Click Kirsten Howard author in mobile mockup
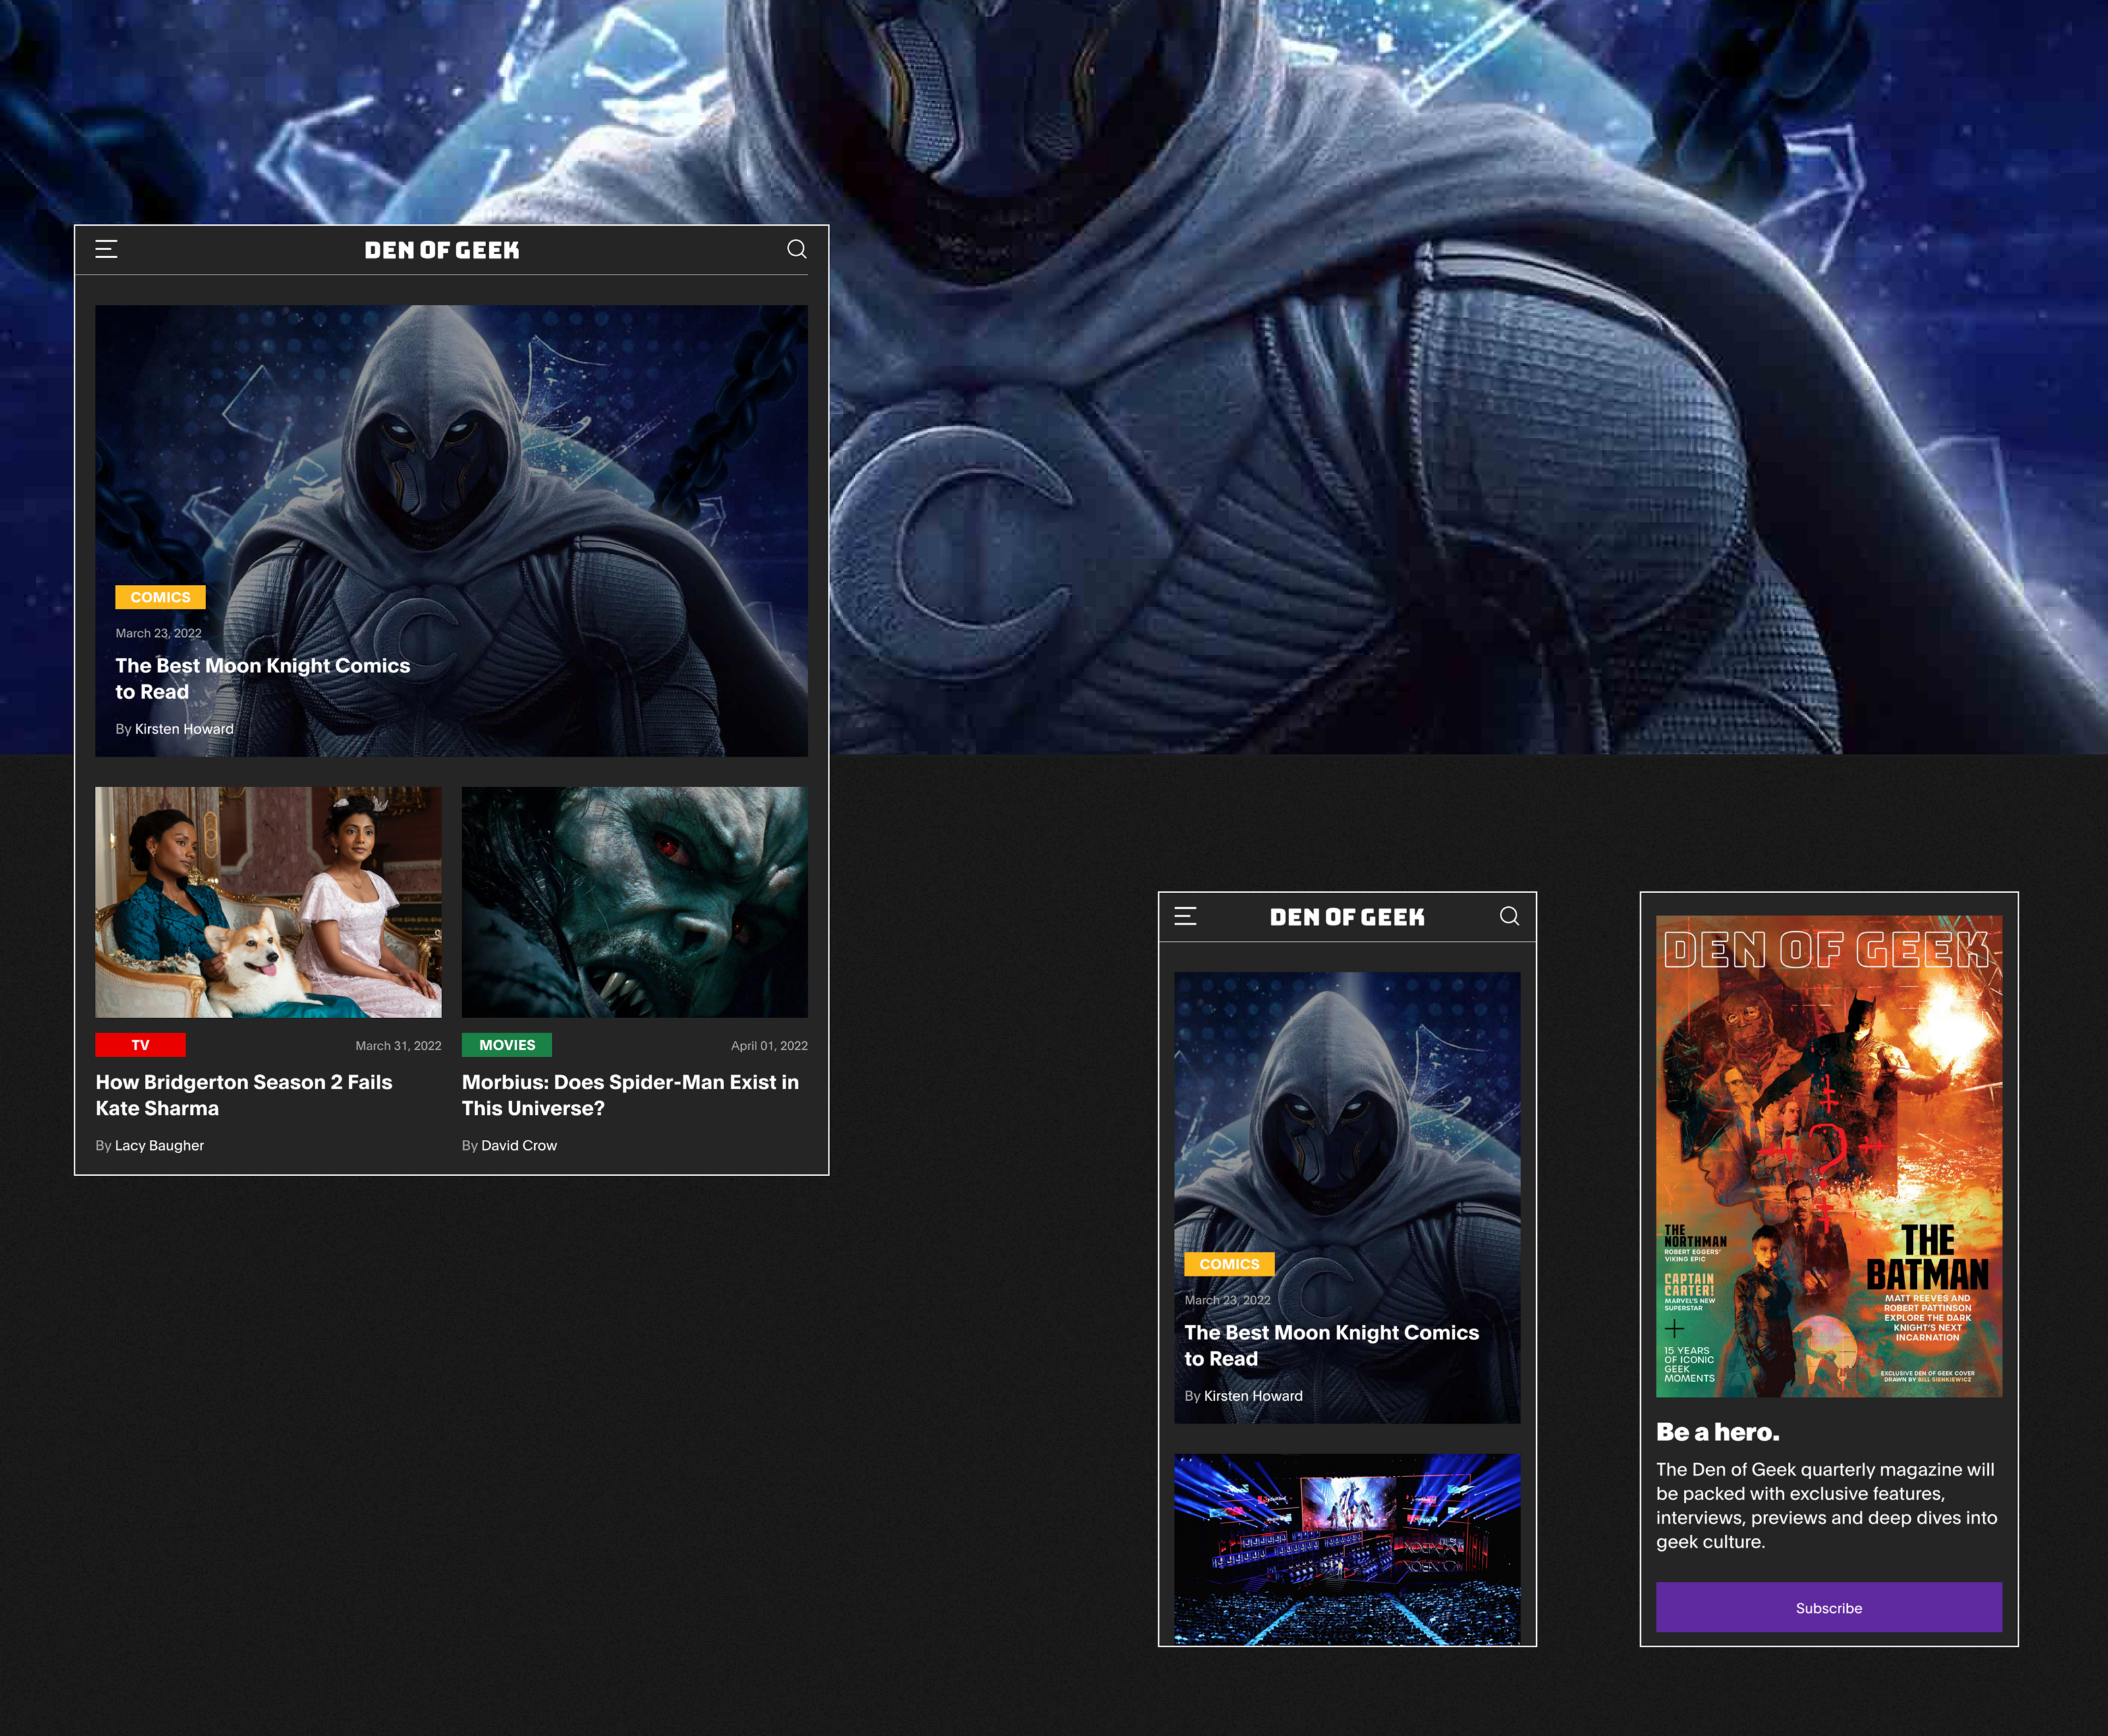The image size is (2108, 1736). tap(1252, 1396)
